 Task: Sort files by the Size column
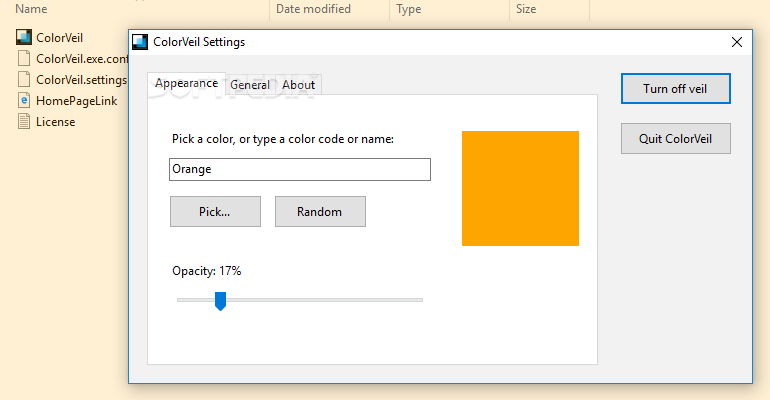(x=526, y=9)
